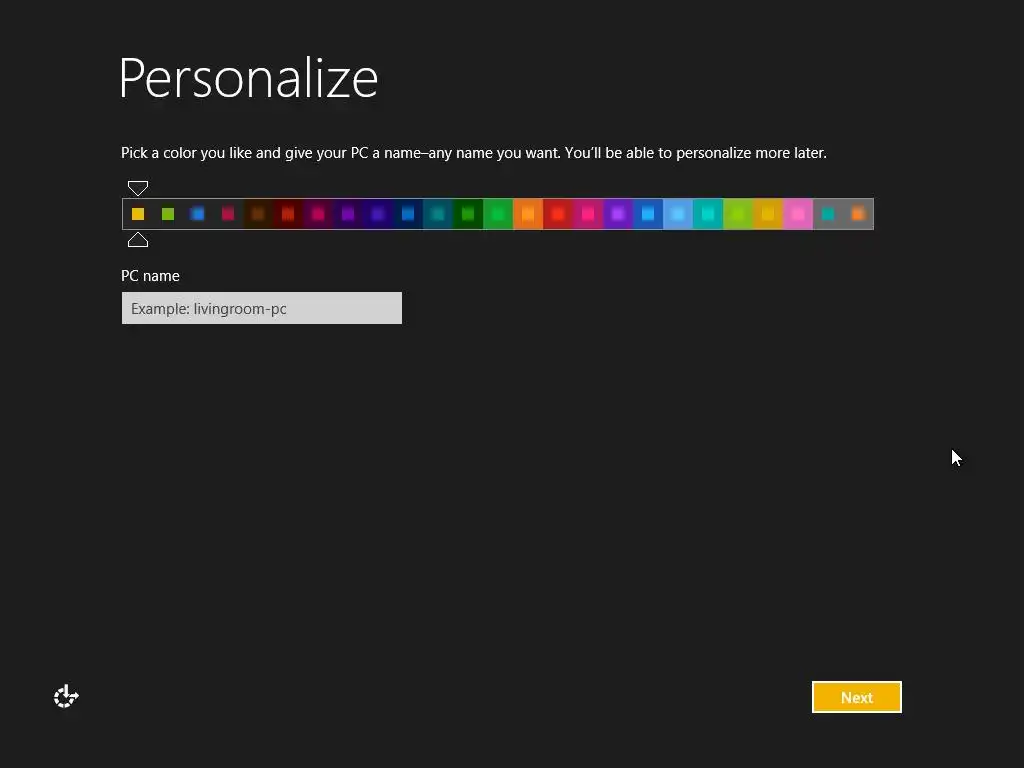Pick the green-on-dark-gray color swatch

(168, 214)
